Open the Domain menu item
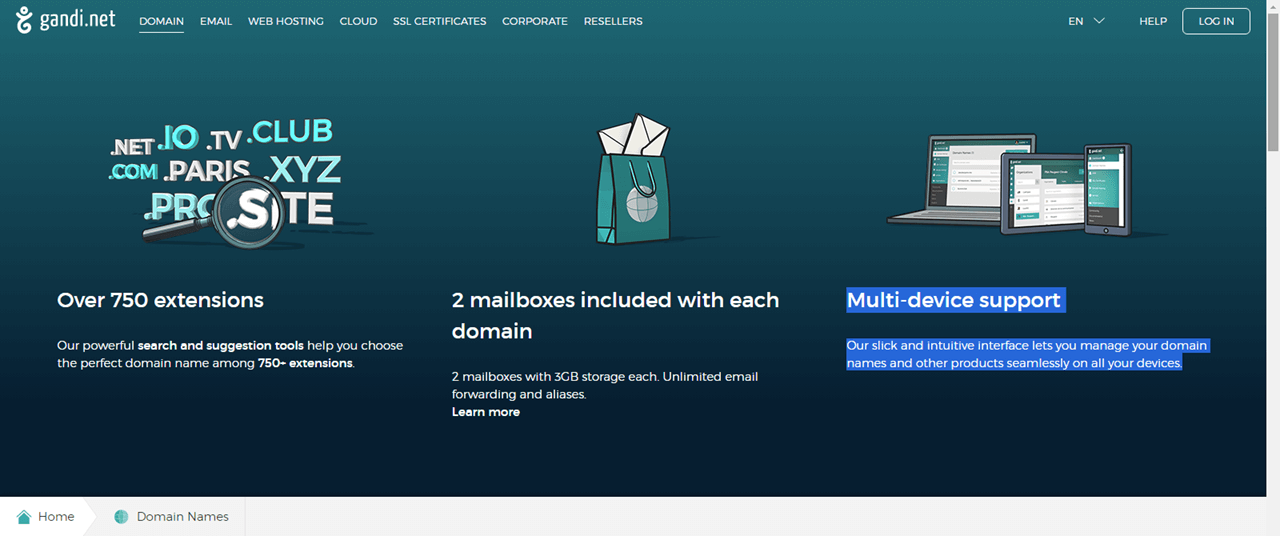This screenshot has width=1280, height=536. point(161,21)
